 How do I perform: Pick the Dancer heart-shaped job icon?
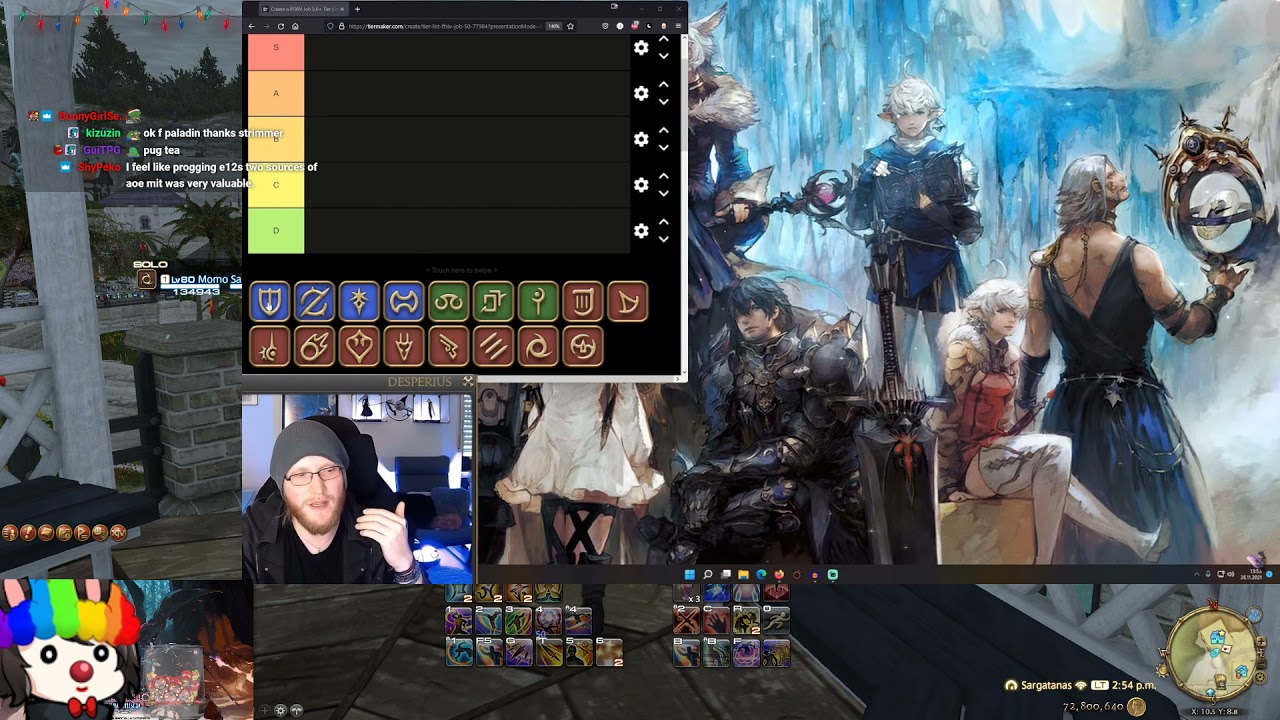click(x=359, y=347)
